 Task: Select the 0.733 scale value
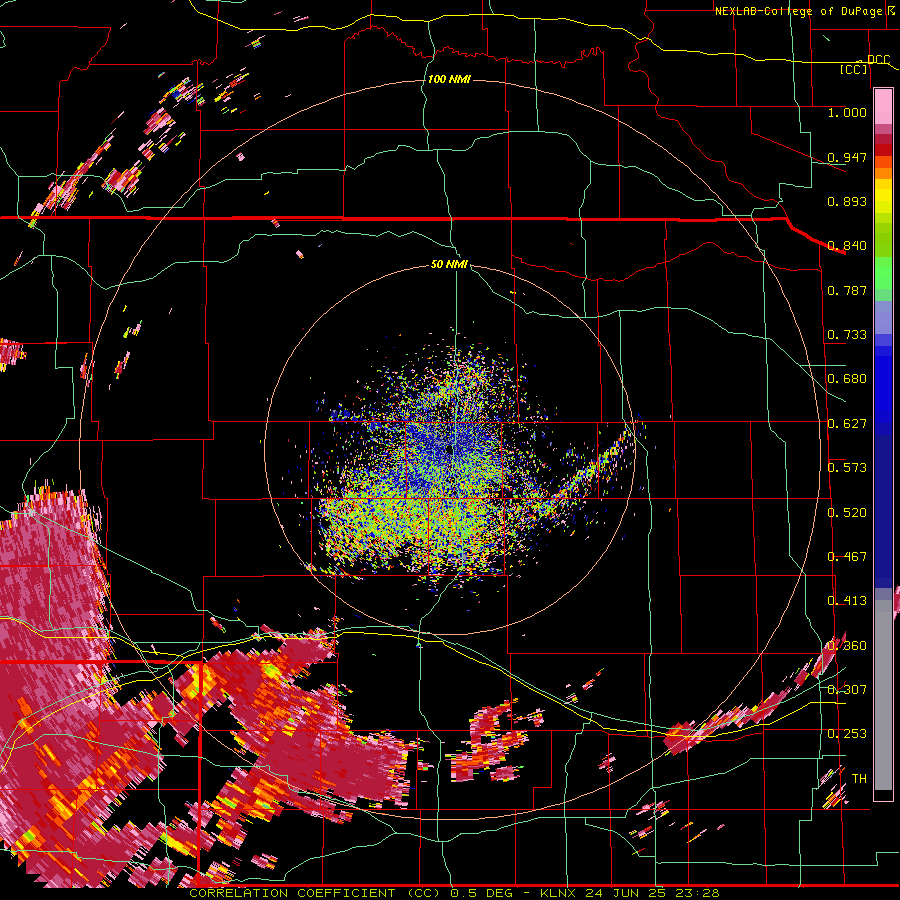point(847,335)
